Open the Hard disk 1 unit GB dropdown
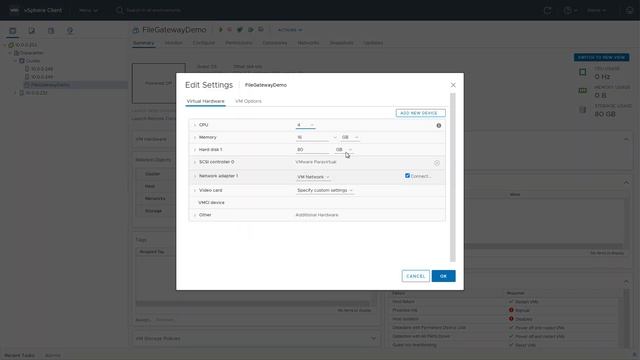This screenshot has width=640, height=360. click(x=344, y=150)
